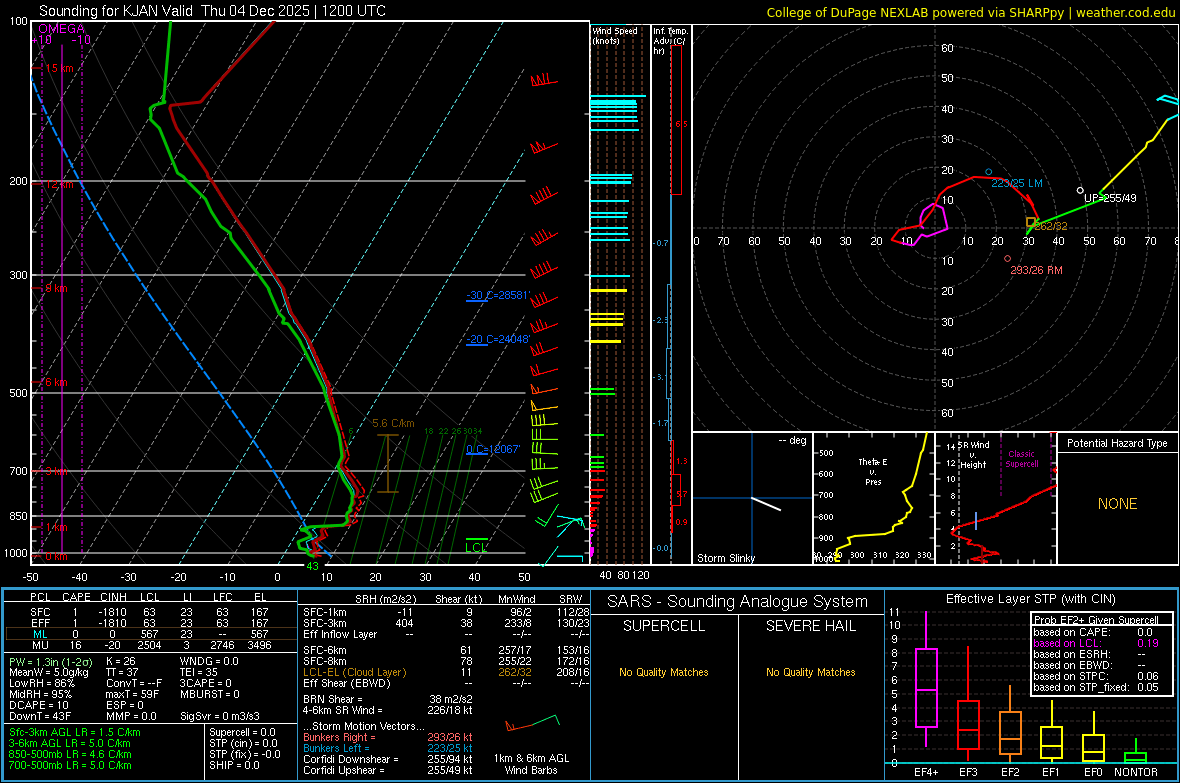Select the ML parcel row in table
Viewport: 1180px width, 783px height.
click(x=151, y=634)
